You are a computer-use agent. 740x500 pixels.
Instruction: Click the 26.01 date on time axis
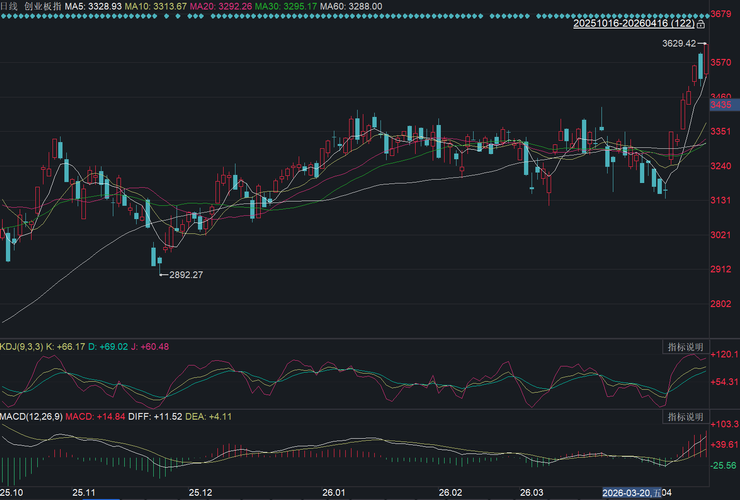tap(335, 493)
